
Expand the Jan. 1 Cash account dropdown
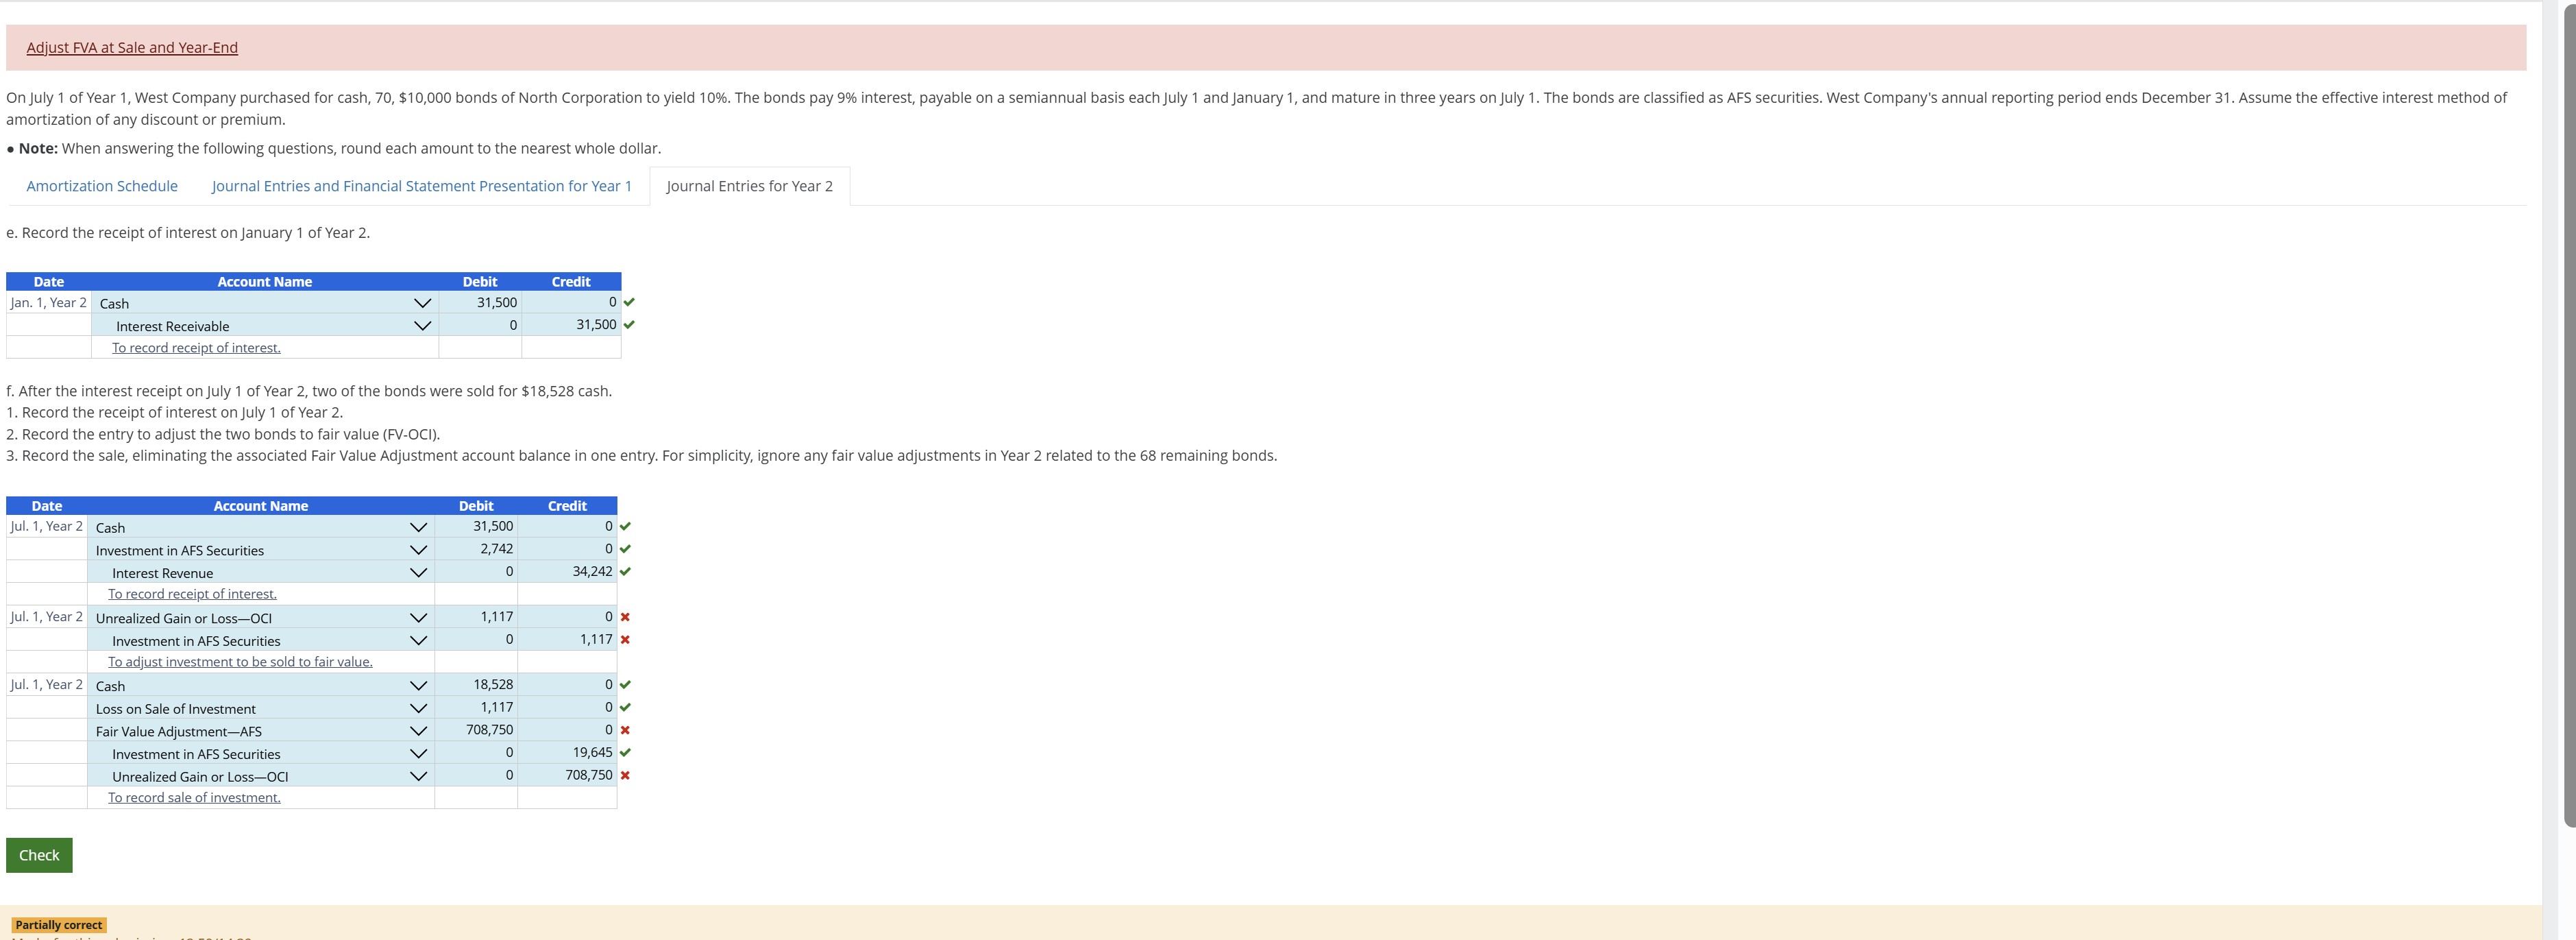pos(422,303)
